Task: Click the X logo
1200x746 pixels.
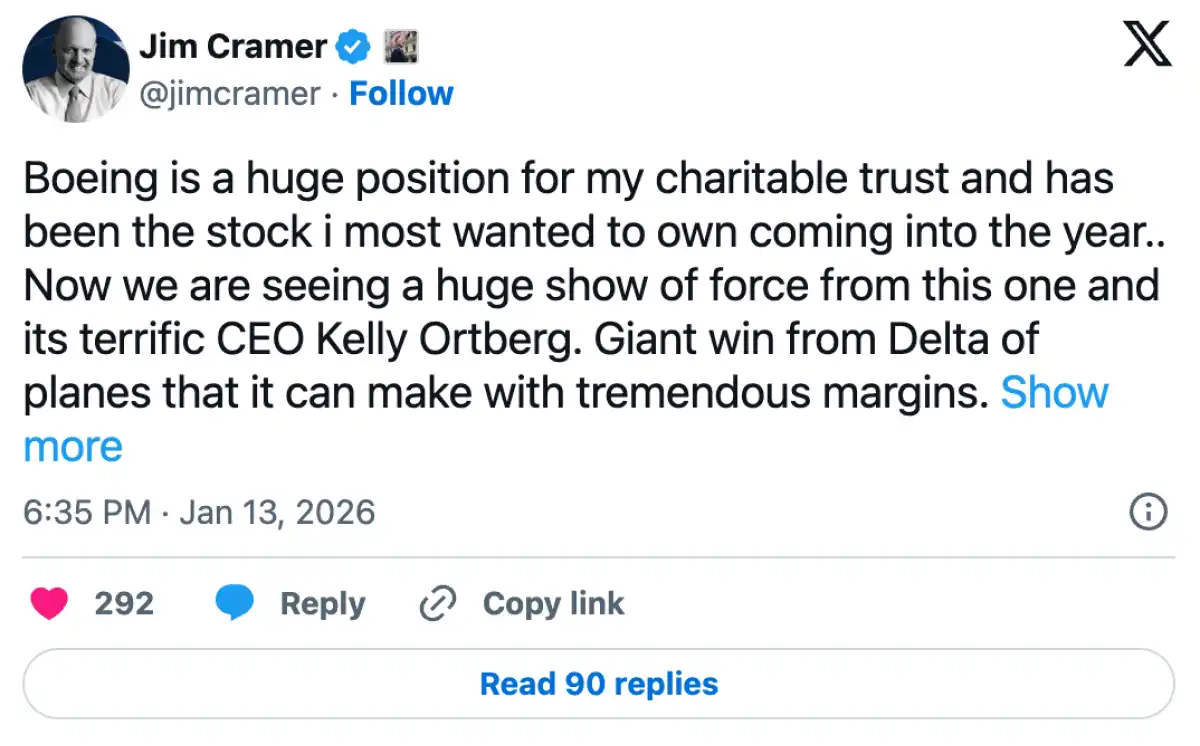Action: [x=1147, y=44]
